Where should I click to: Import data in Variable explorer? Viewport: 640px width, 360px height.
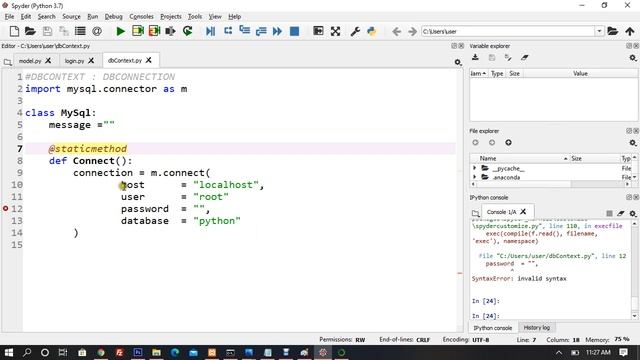(x=475, y=58)
